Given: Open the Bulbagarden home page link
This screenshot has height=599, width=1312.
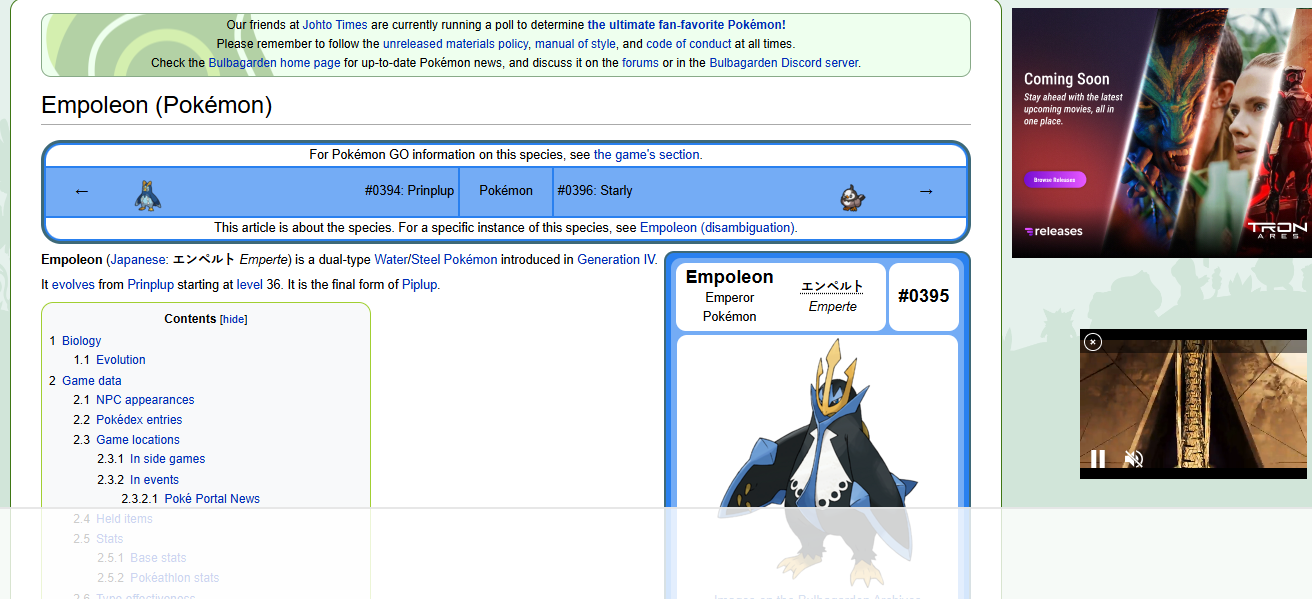Looking at the screenshot, I should [274, 63].
